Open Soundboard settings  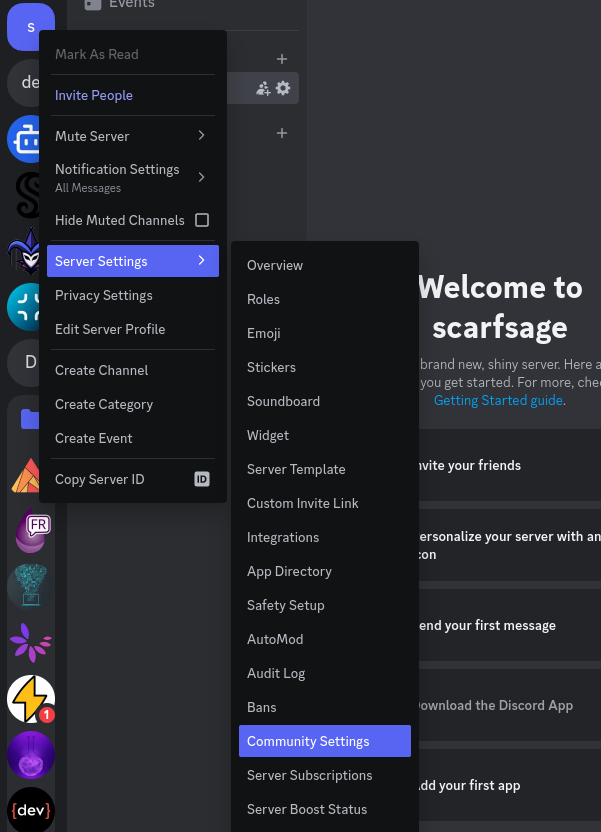325,401
